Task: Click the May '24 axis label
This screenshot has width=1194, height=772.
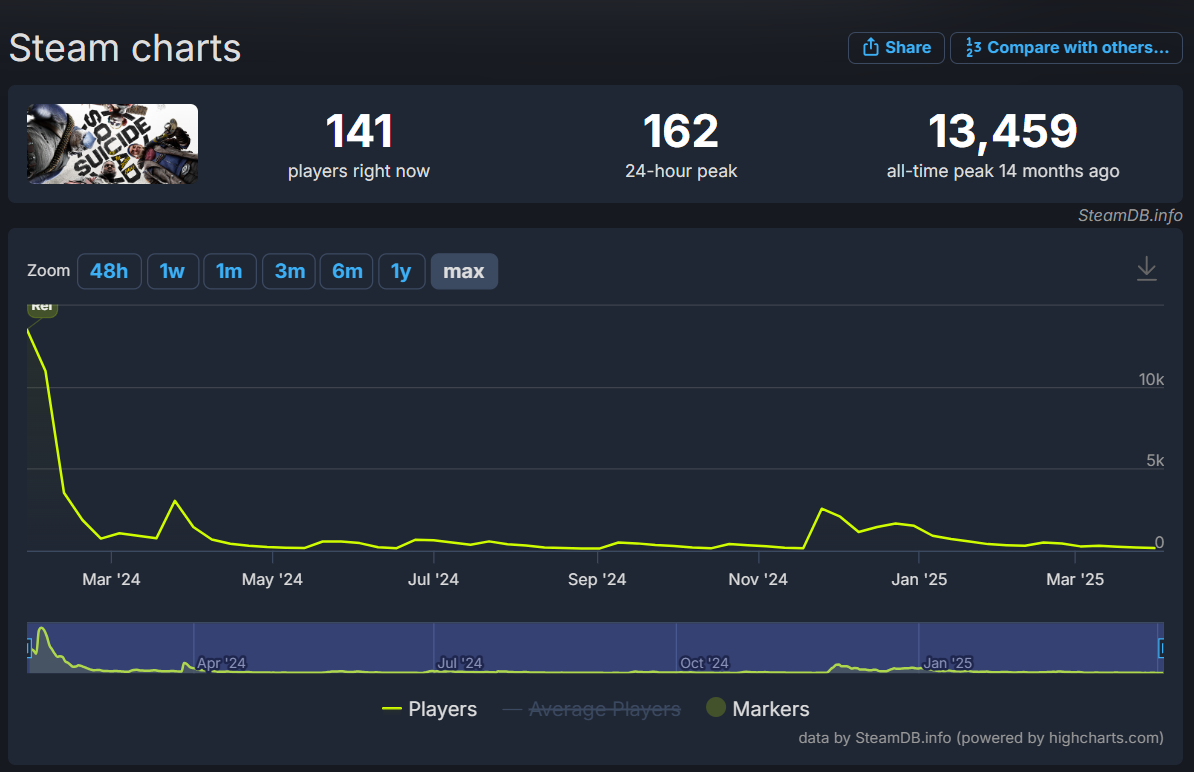Action: click(x=272, y=579)
